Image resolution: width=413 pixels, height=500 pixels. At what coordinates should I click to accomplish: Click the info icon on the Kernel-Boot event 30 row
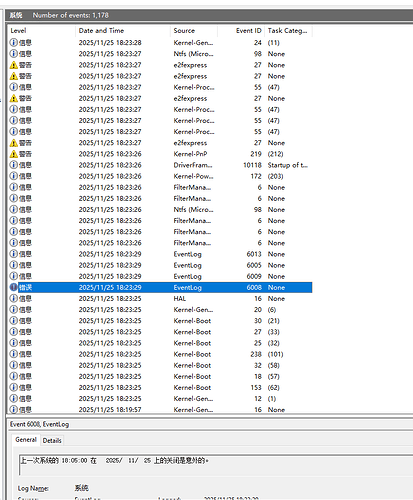point(13,321)
